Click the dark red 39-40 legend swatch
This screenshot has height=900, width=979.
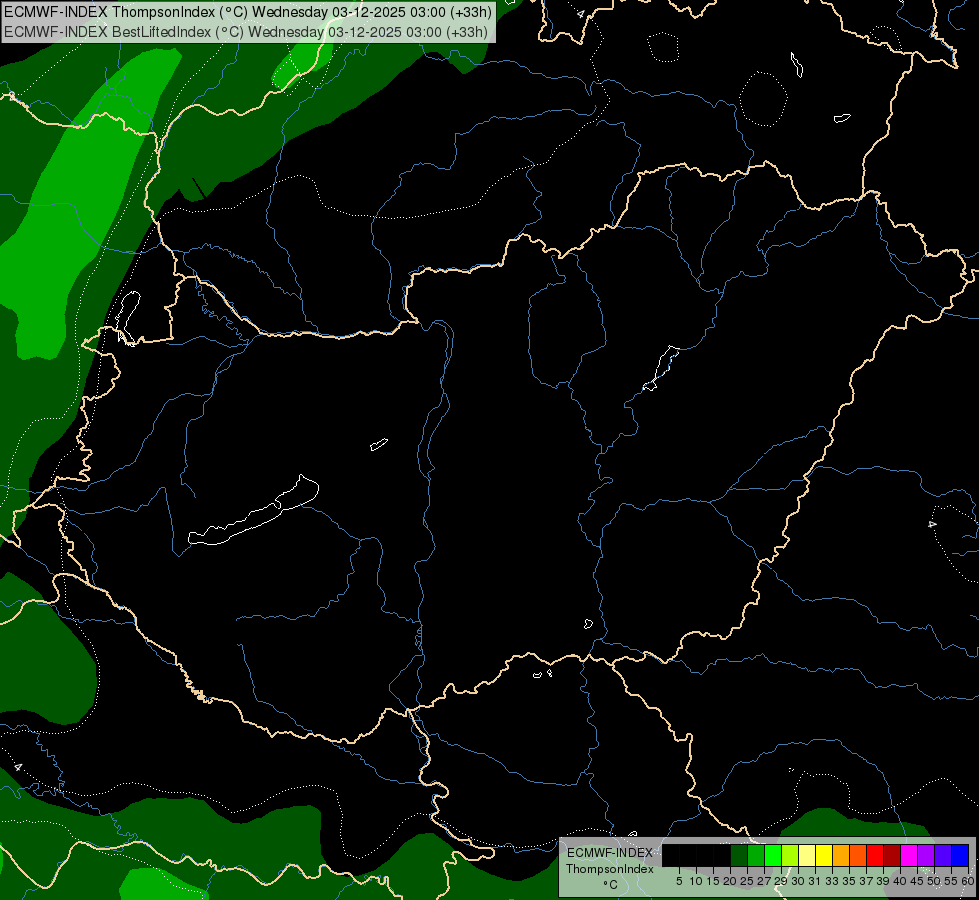(x=892, y=855)
